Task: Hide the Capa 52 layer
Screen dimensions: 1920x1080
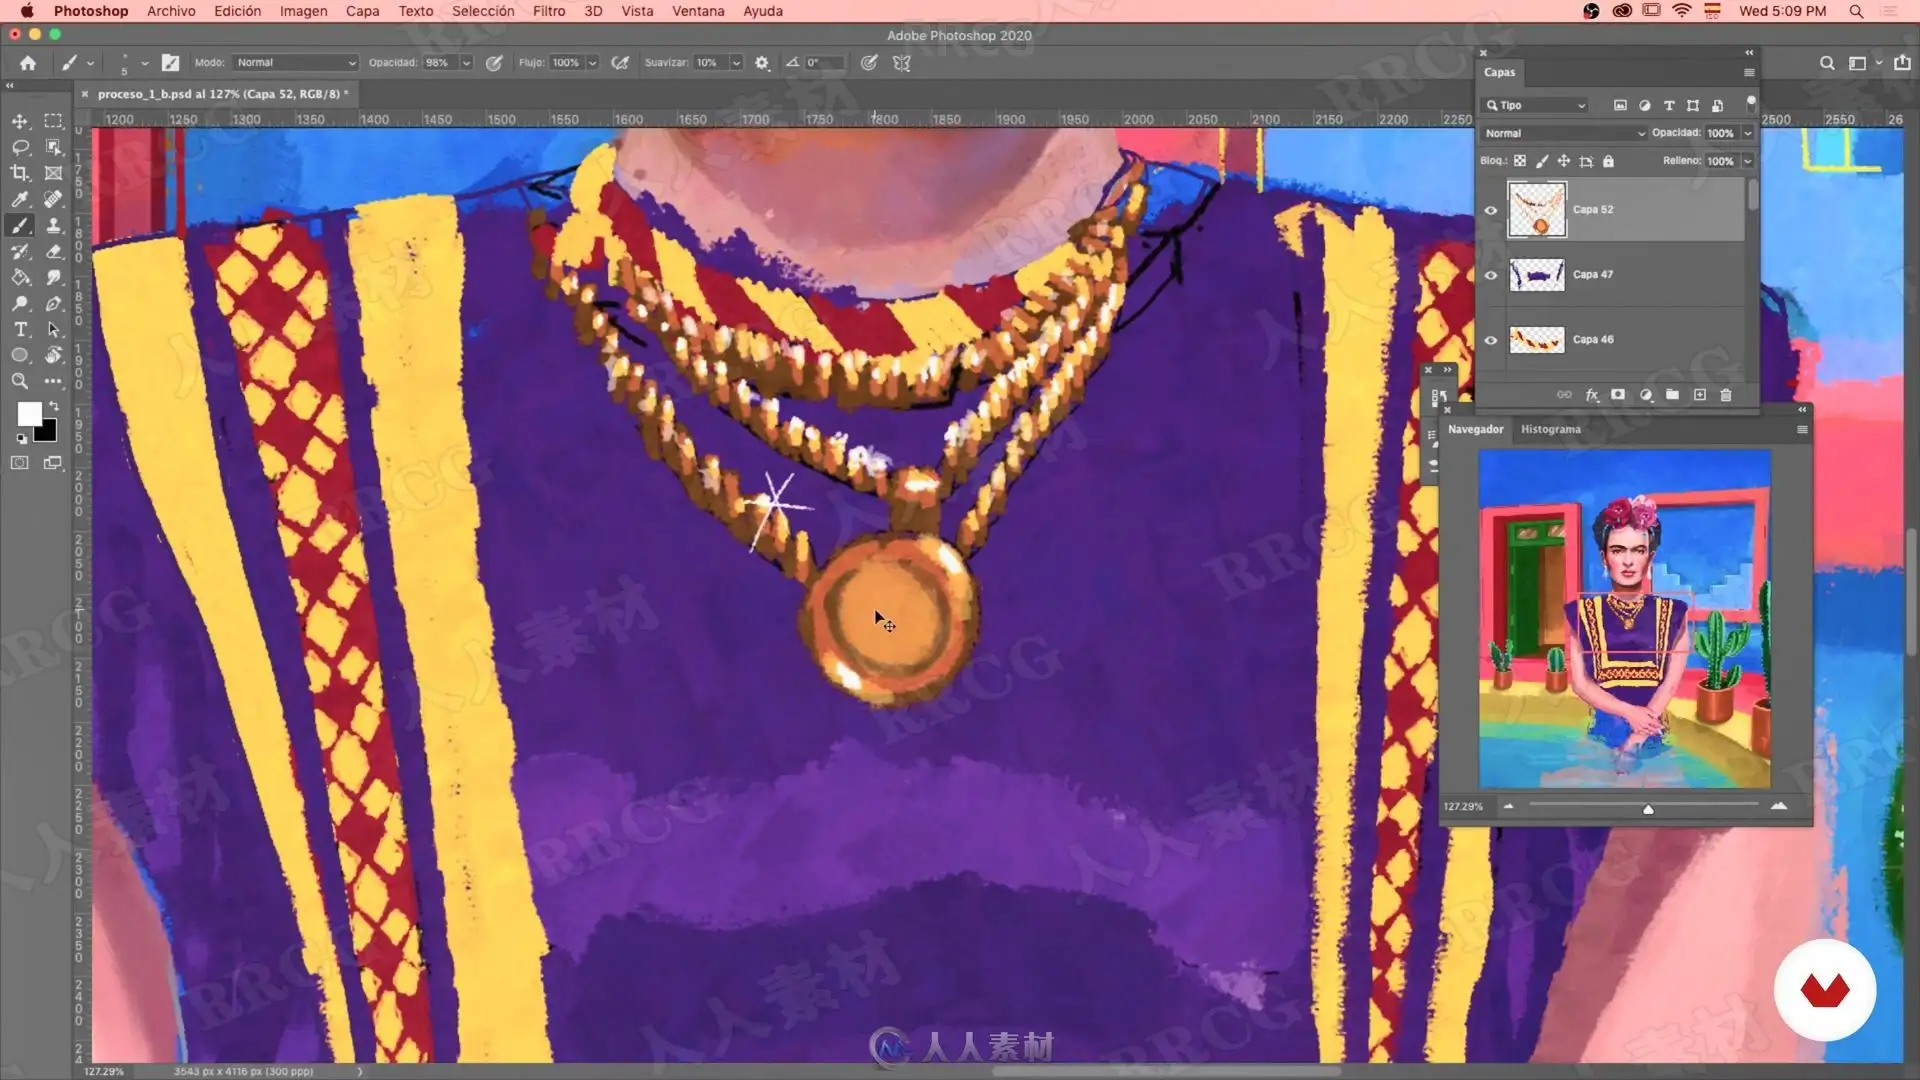Action: (1490, 210)
